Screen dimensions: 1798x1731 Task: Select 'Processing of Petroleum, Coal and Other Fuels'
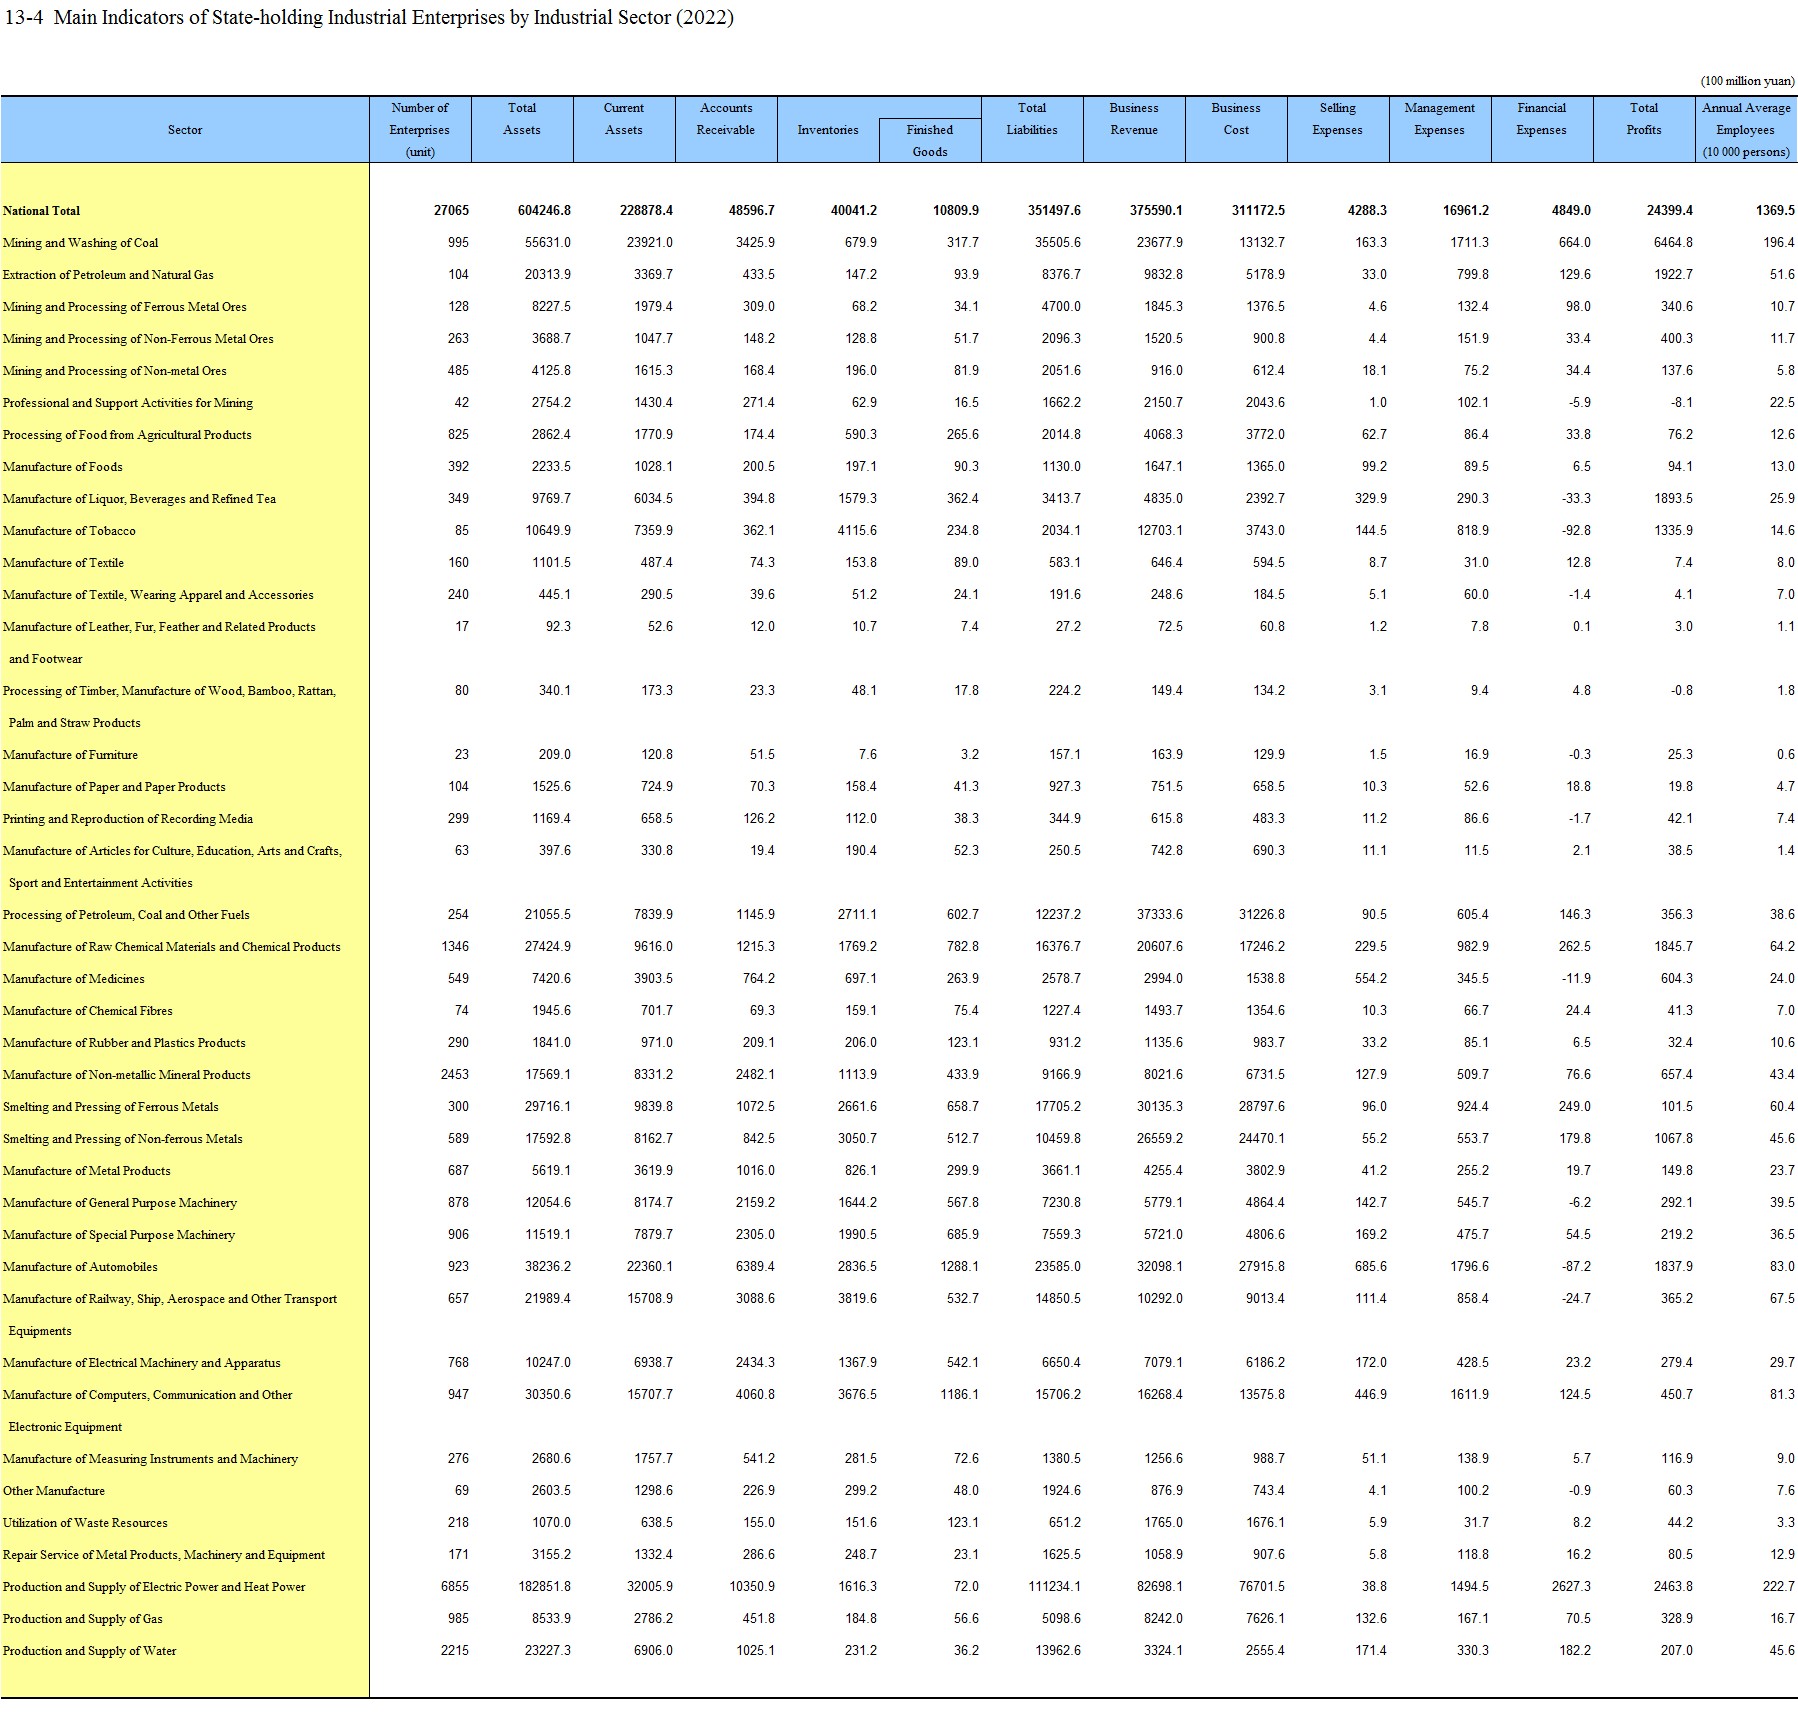coord(126,915)
